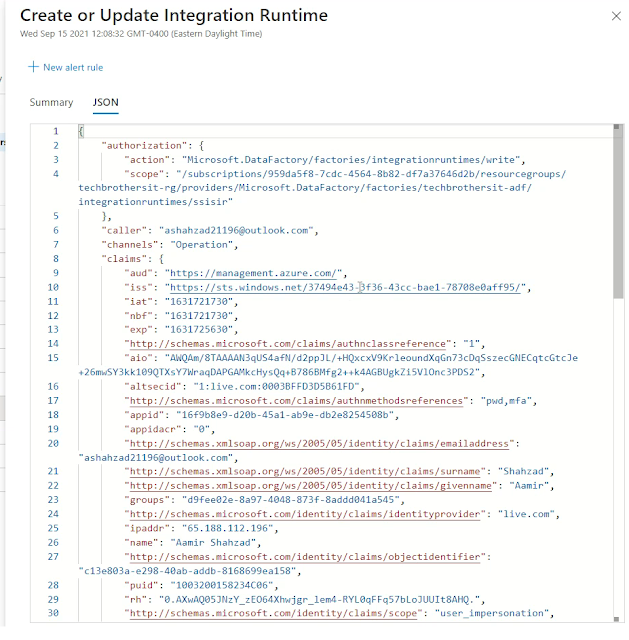This screenshot has height=640, width=629.
Task: Click line number 30 in the gutter
Action: pyautogui.click(x=53, y=613)
